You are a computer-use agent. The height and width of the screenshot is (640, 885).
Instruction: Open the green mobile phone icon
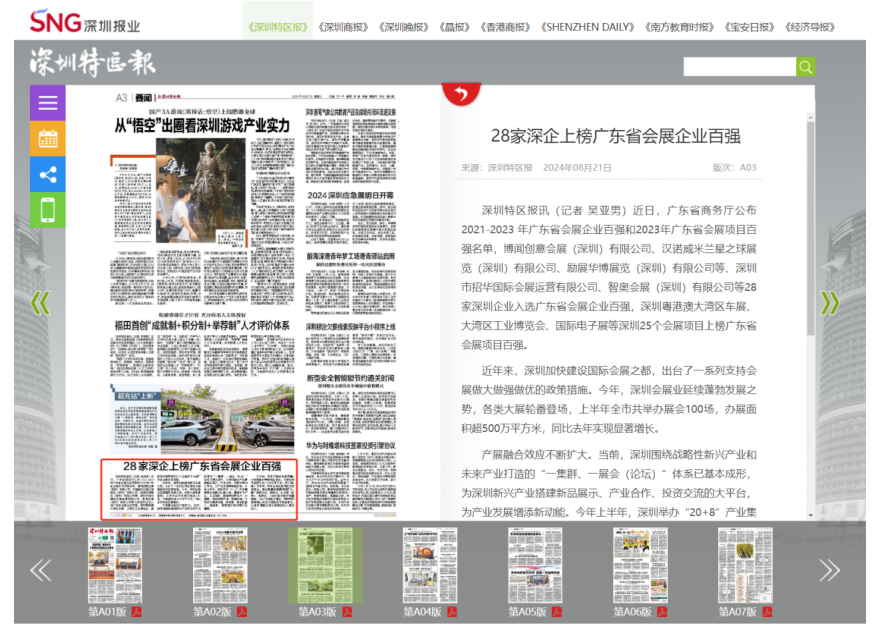click(x=47, y=210)
